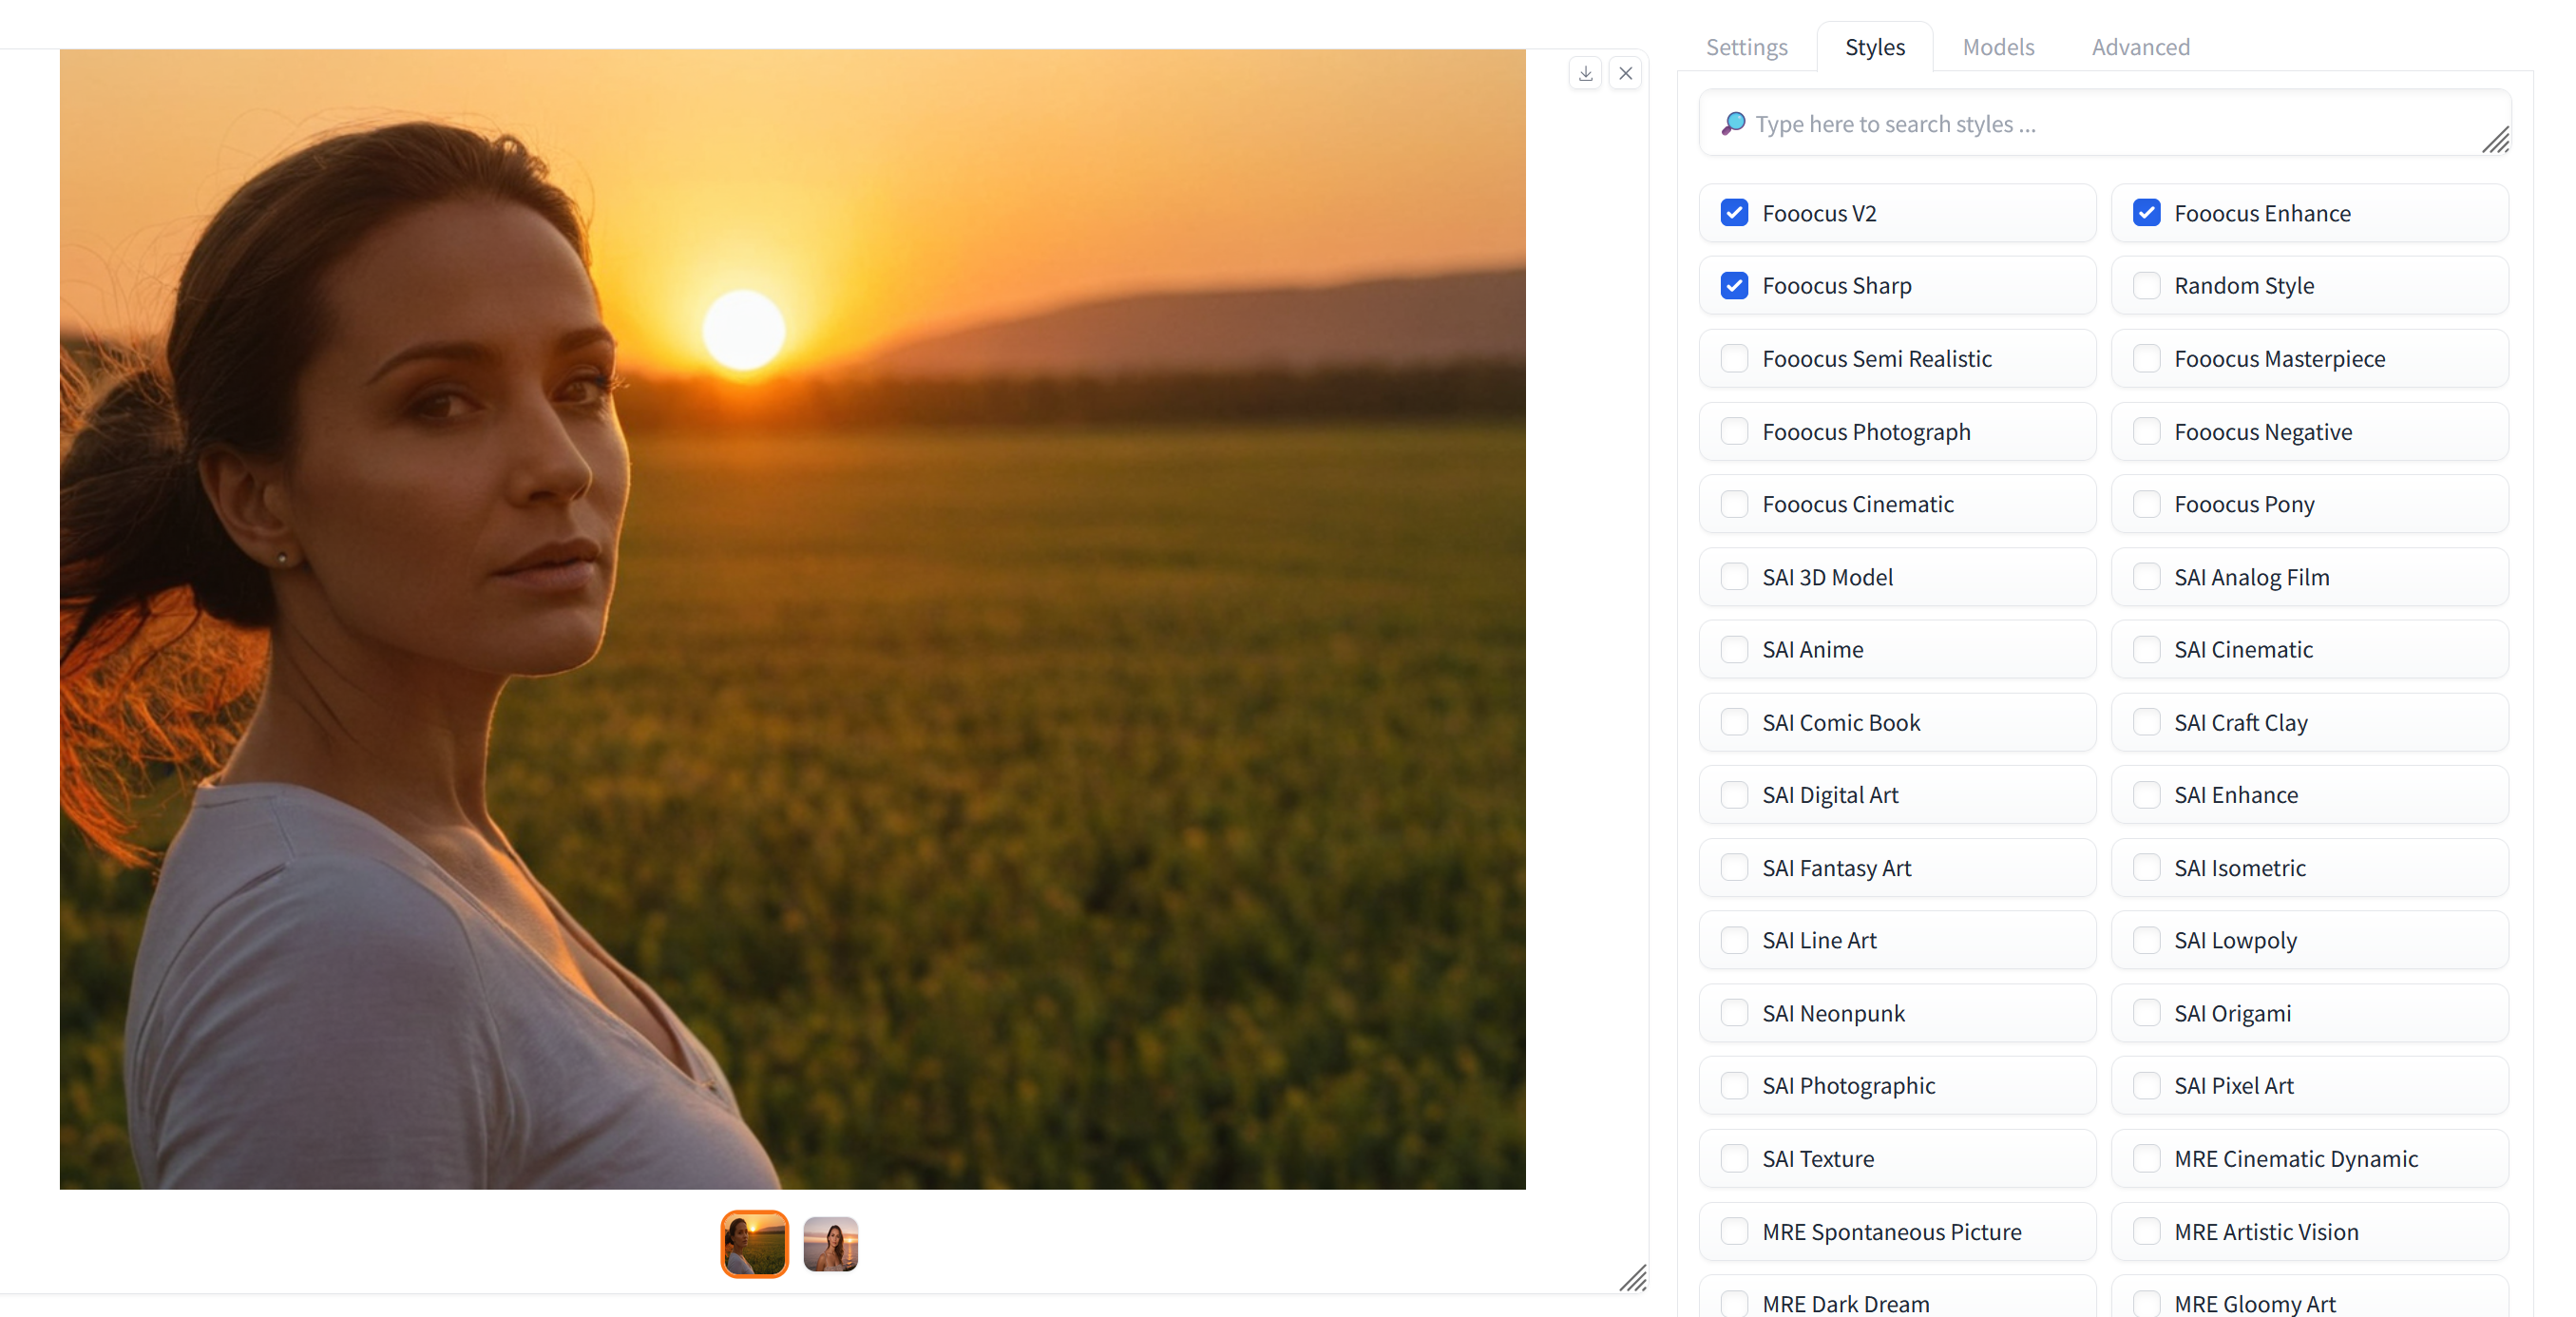This screenshot has width=2576, height=1317.
Task: Select SAI Enhance style
Action: pyautogui.click(x=2146, y=795)
